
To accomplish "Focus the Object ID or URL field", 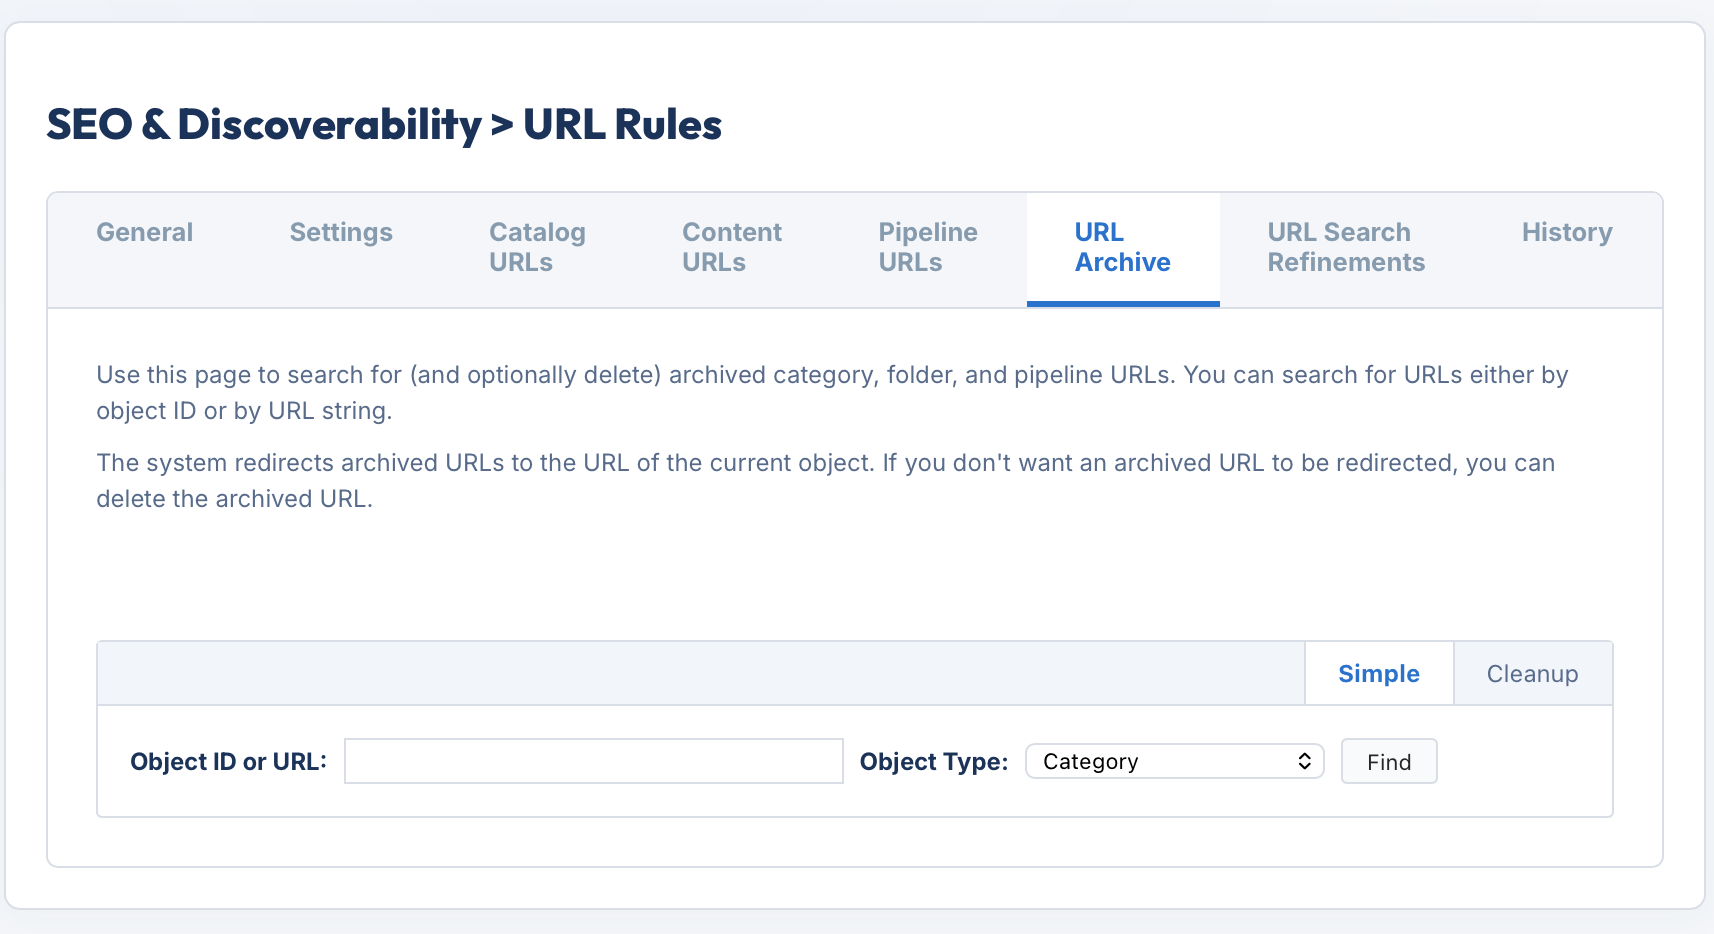I will coord(594,761).
